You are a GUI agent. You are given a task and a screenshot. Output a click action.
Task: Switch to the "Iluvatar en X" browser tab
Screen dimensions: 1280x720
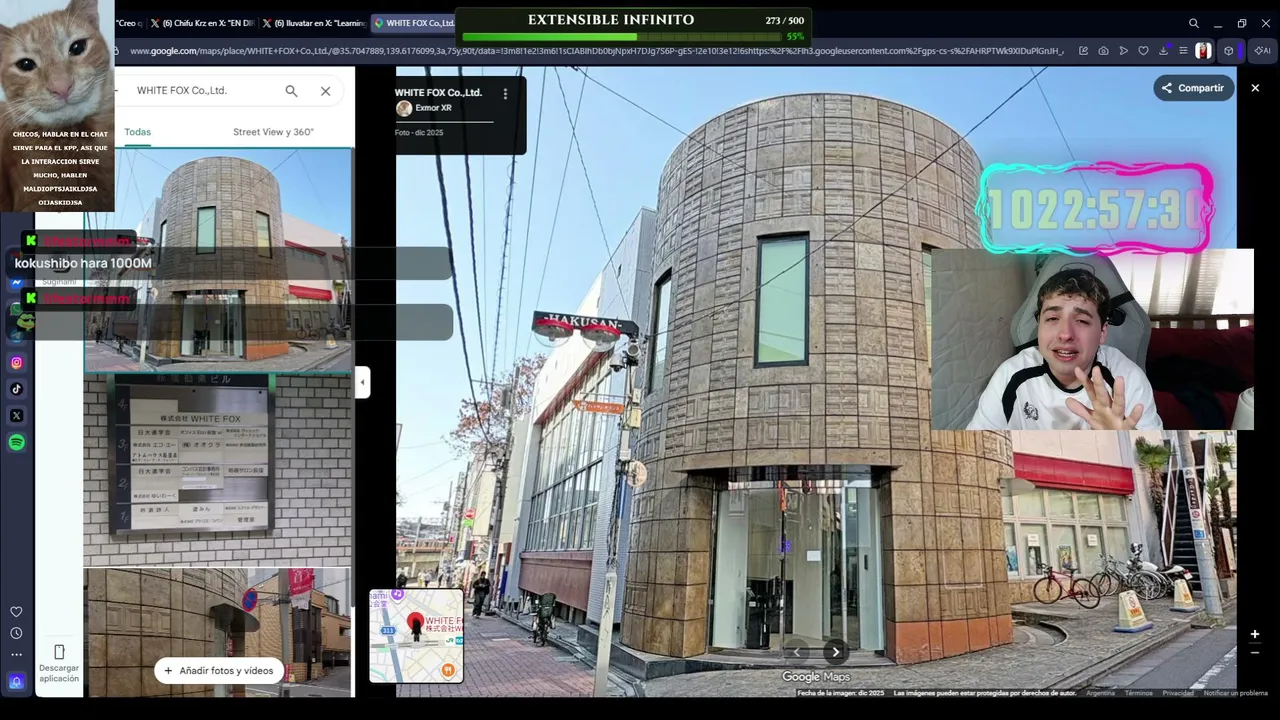314,23
